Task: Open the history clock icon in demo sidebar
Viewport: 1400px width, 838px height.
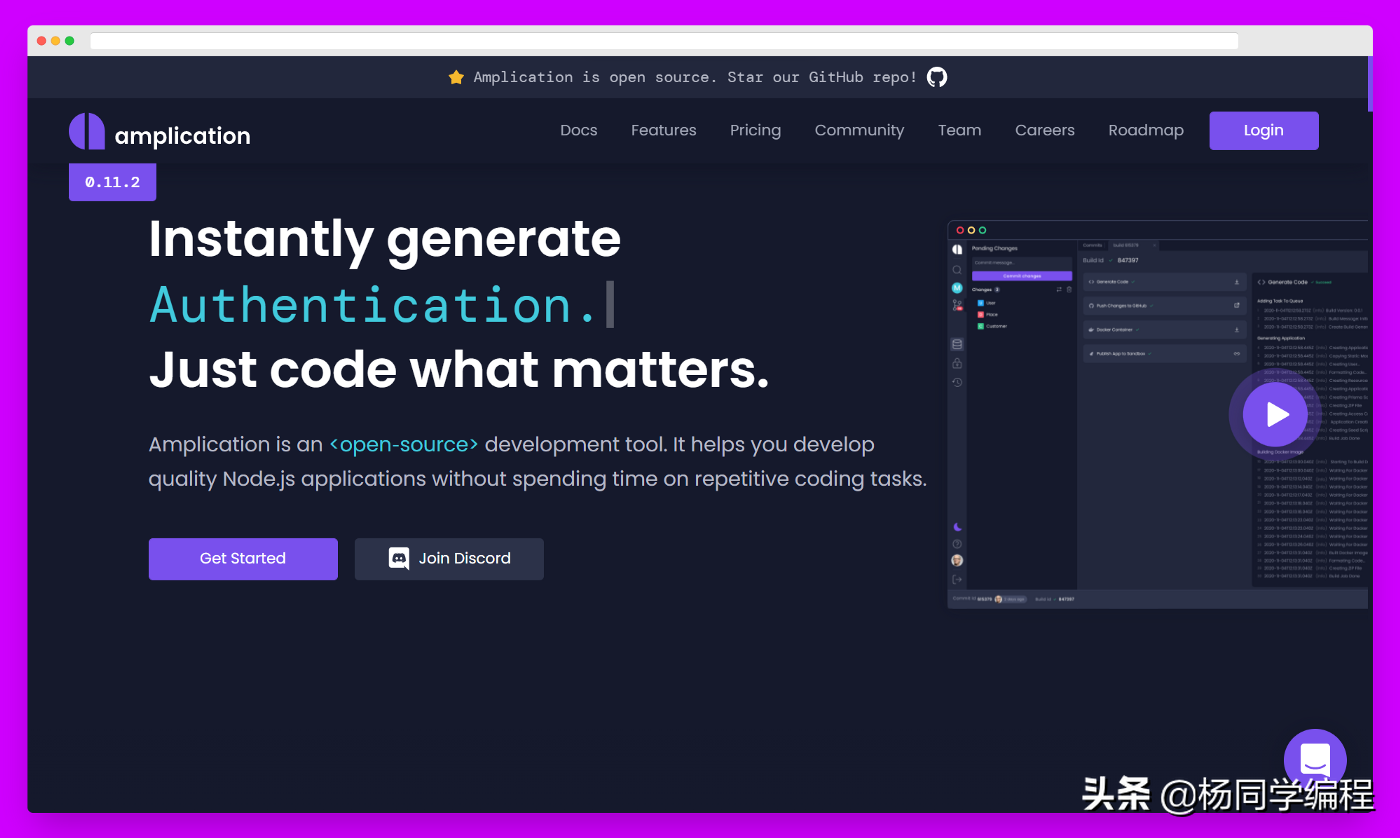Action: click(957, 382)
